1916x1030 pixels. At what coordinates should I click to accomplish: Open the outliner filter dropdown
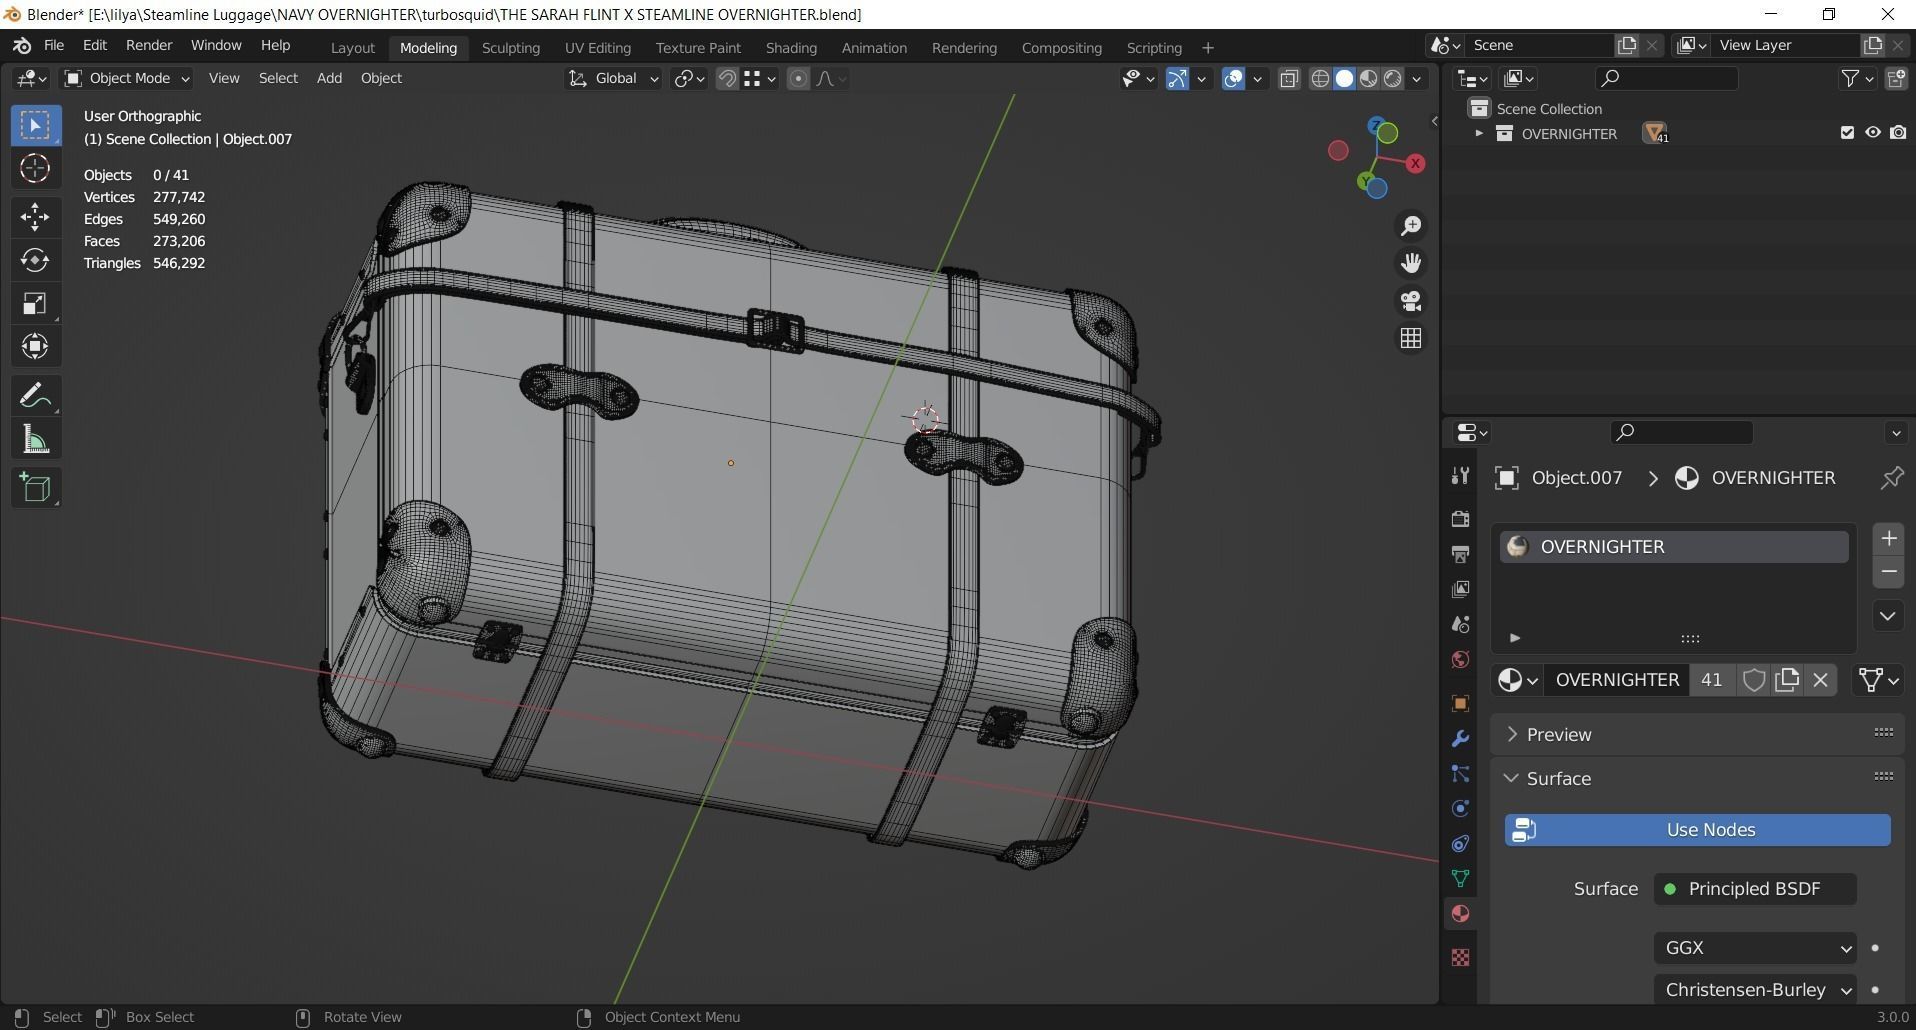point(1858,79)
